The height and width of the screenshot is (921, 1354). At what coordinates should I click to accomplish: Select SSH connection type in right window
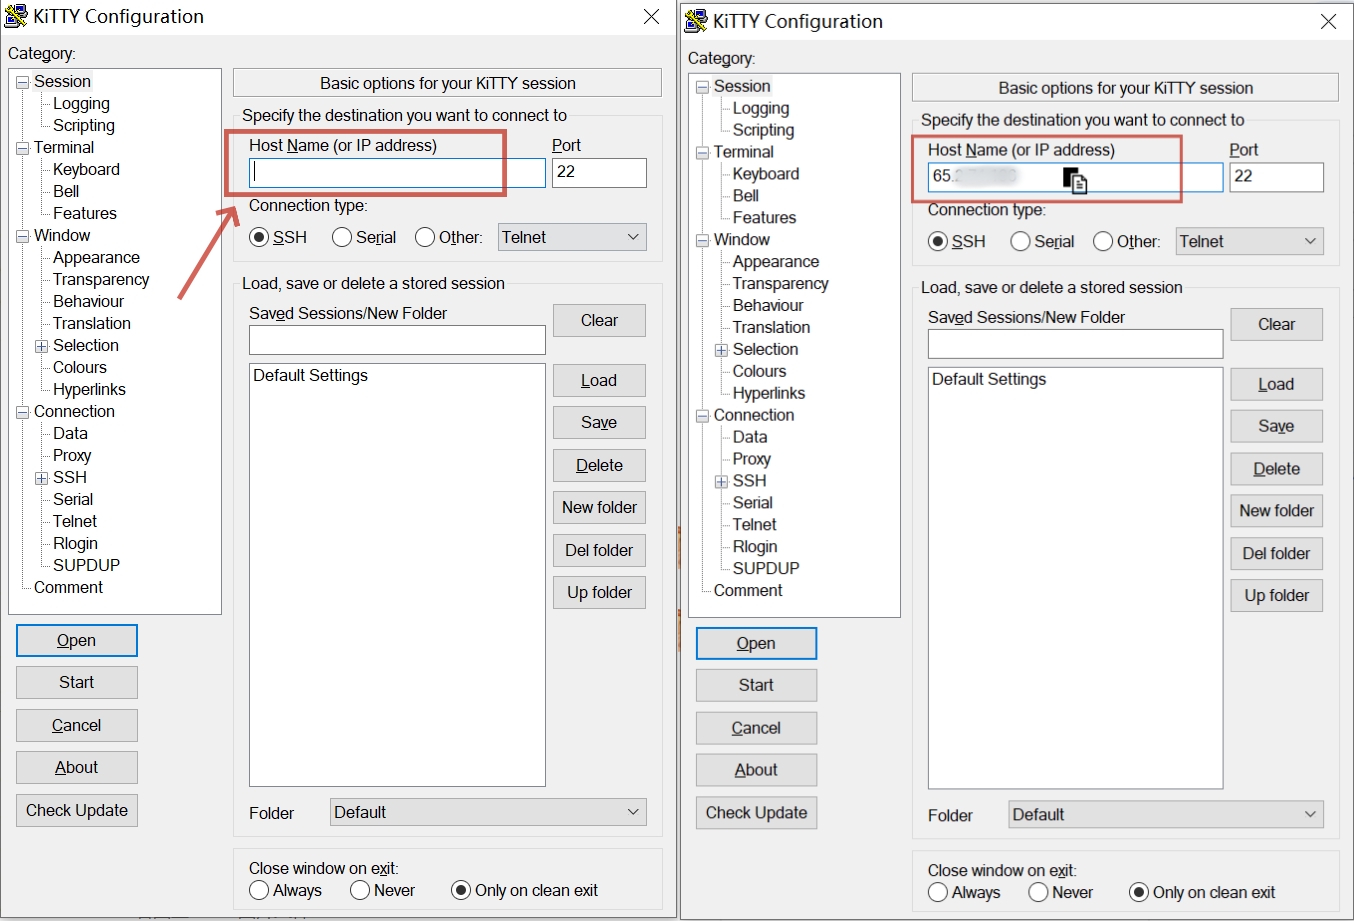(x=938, y=241)
